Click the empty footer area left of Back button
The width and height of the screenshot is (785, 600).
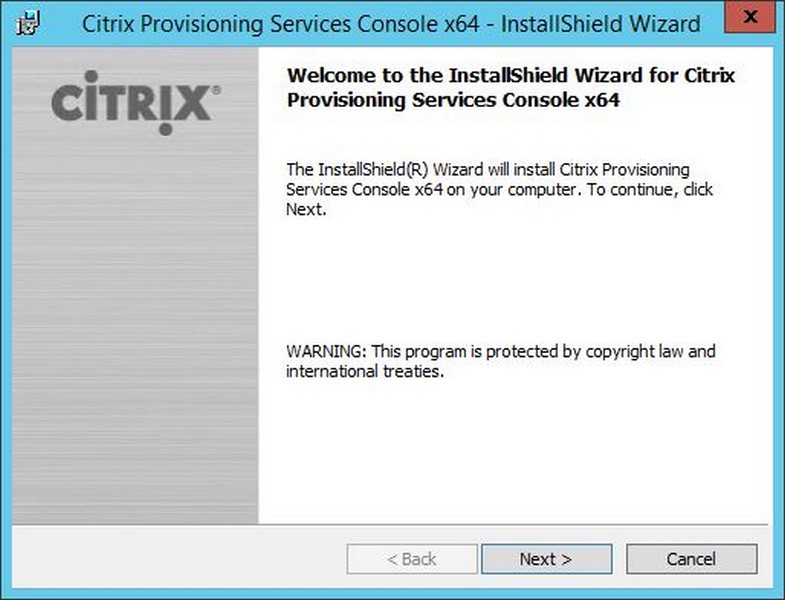tap(179, 557)
